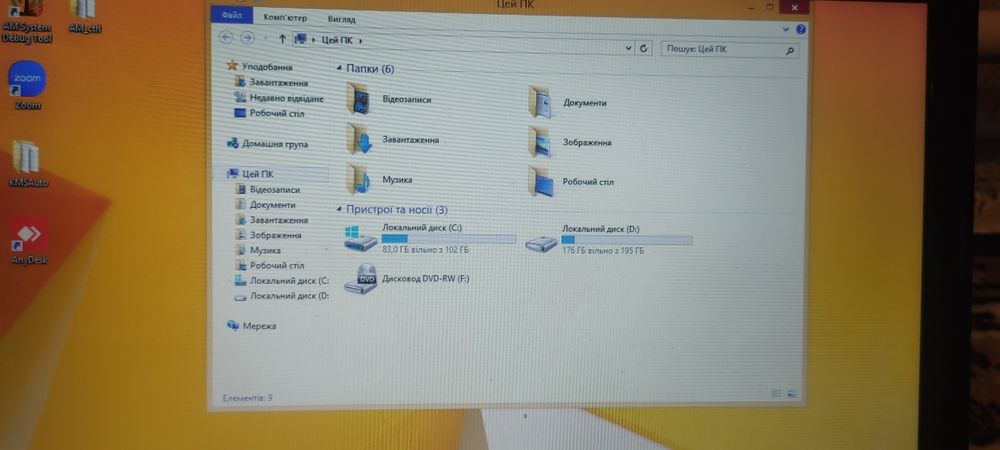Select Документи in navigation tree

(265, 205)
